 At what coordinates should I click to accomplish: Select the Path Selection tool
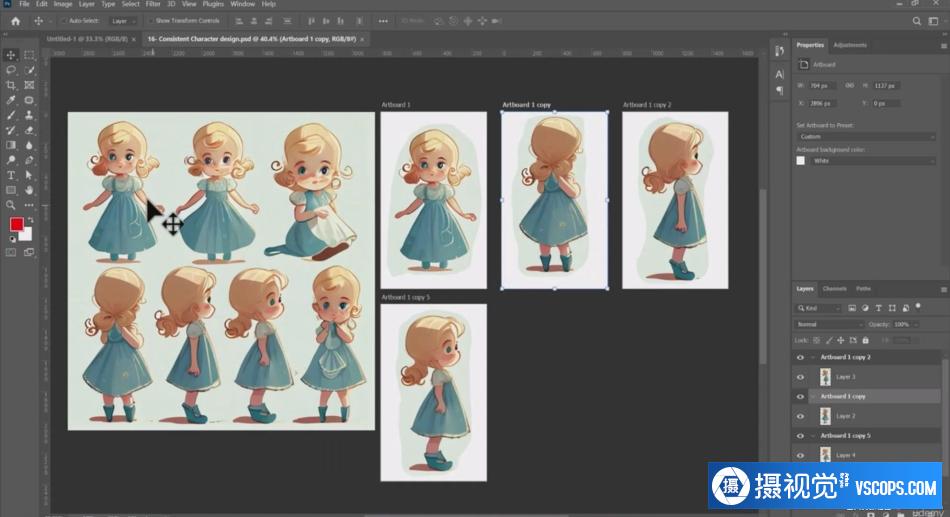click(x=28, y=176)
